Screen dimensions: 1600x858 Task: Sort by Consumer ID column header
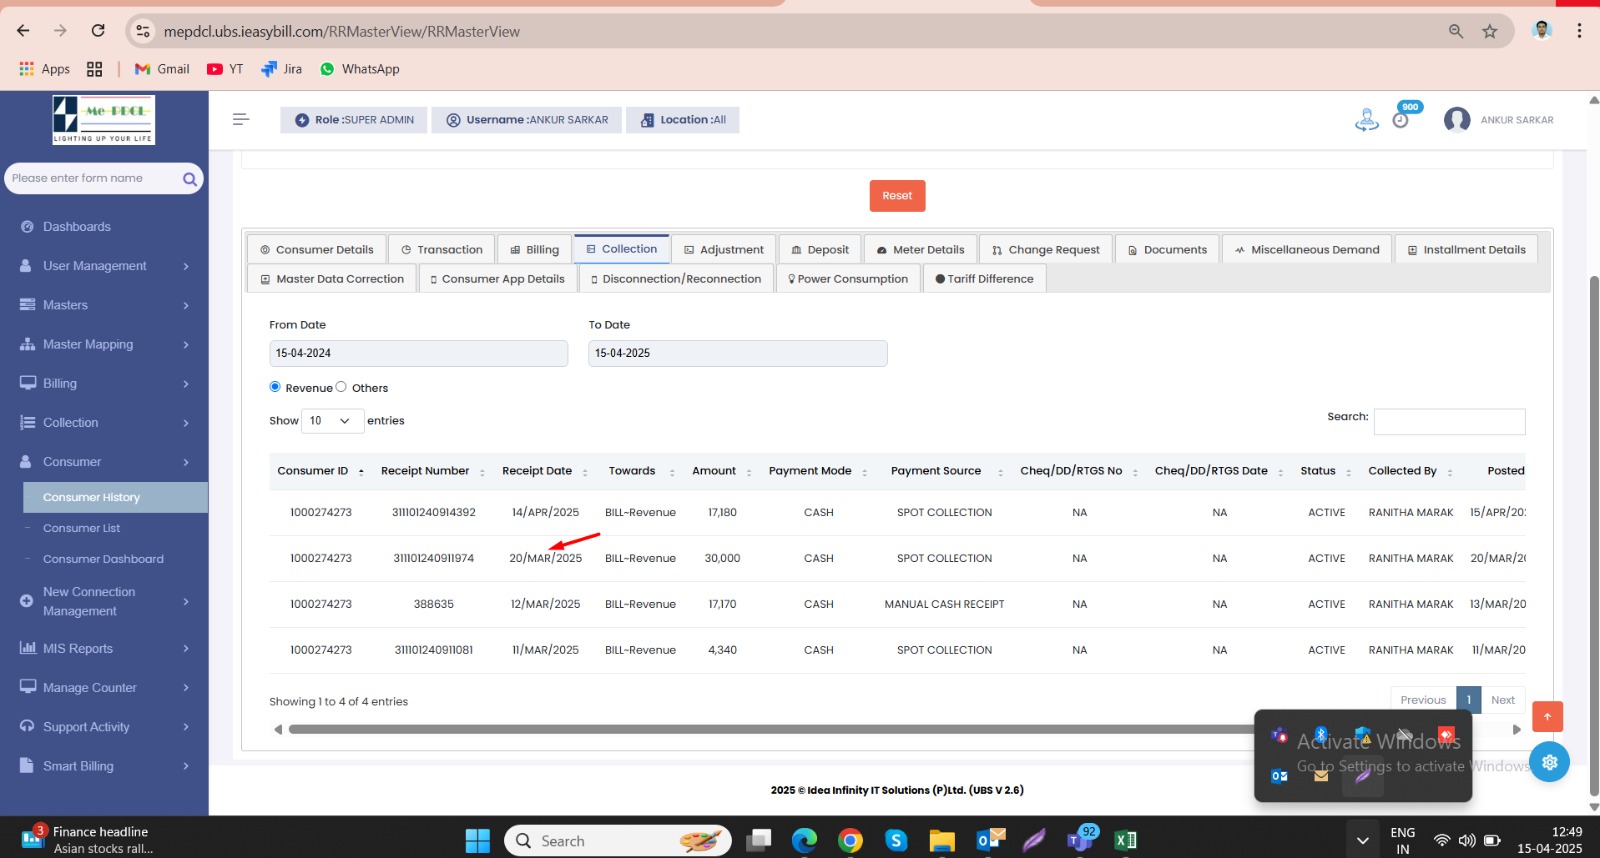coord(320,471)
